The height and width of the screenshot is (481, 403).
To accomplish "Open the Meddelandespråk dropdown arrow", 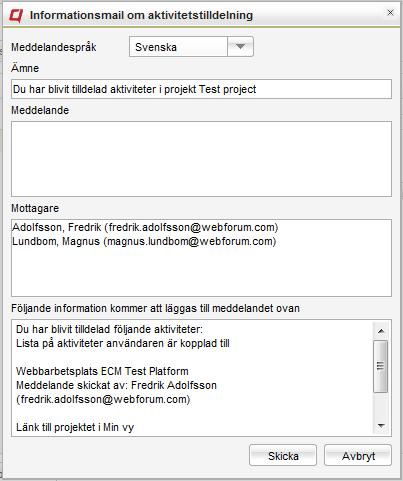I will click(x=240, y=47).
